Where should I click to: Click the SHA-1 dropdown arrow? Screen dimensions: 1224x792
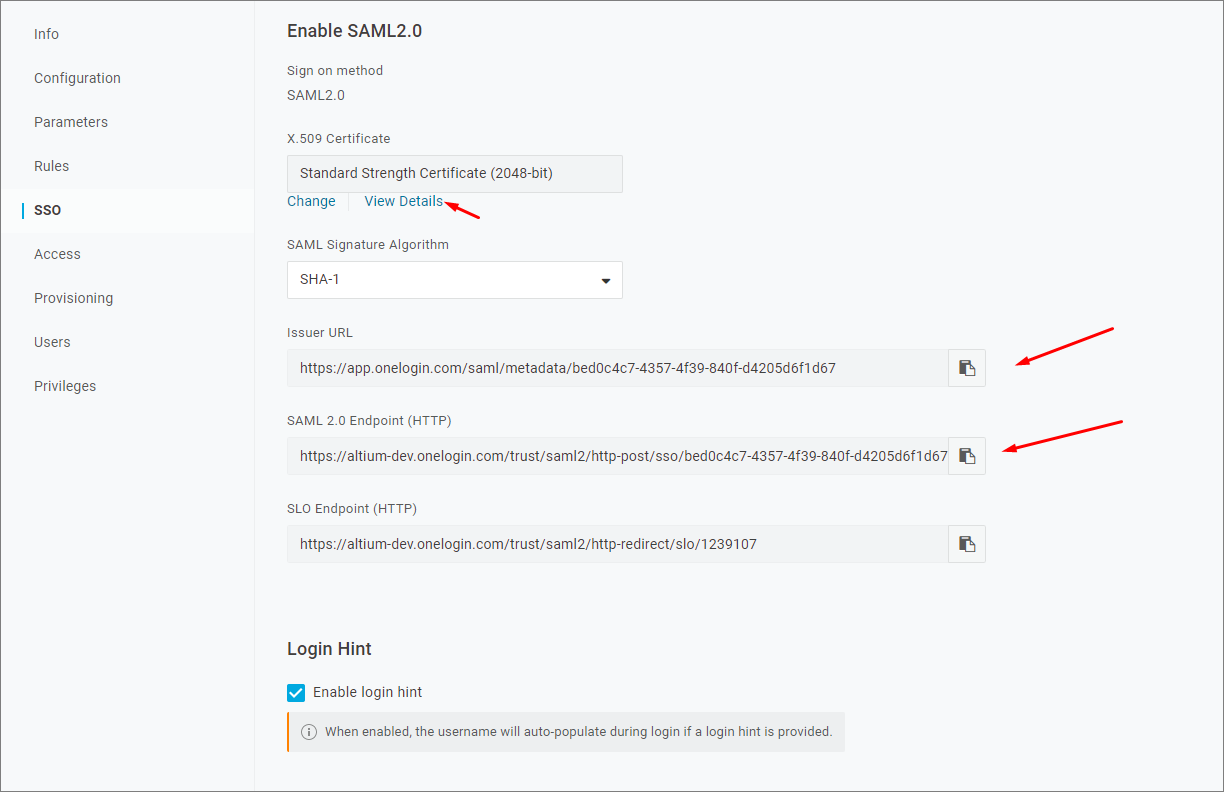pyautogui.click(x=605, y=281)
